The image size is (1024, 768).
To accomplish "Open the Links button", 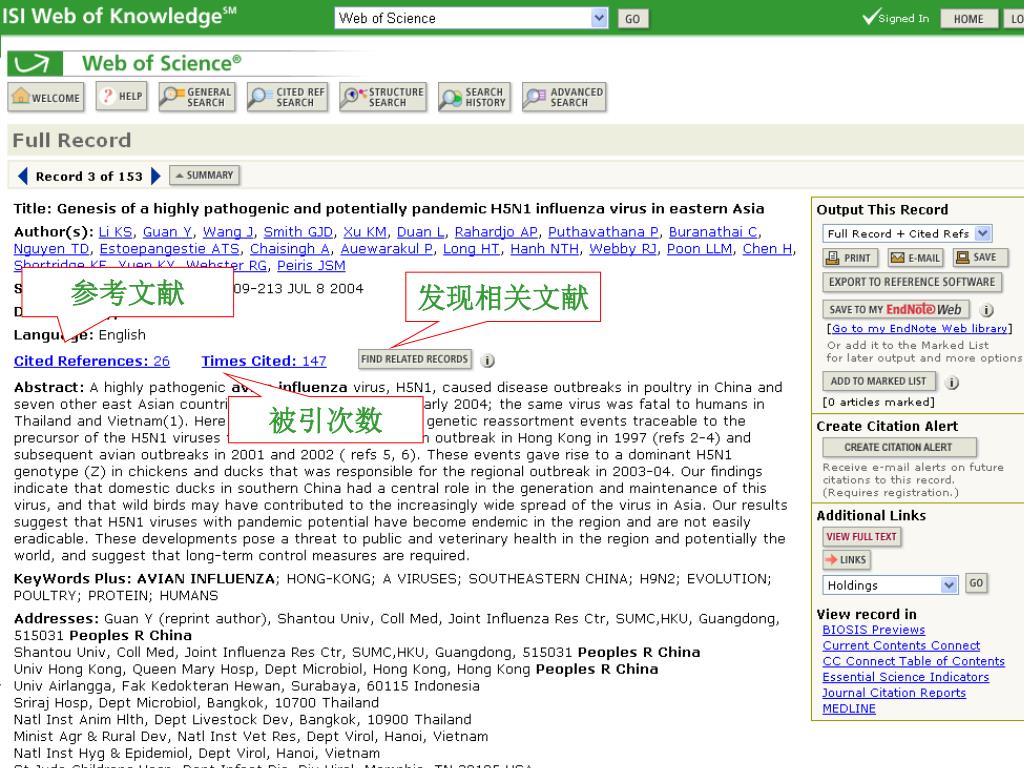I will [846, 560].
